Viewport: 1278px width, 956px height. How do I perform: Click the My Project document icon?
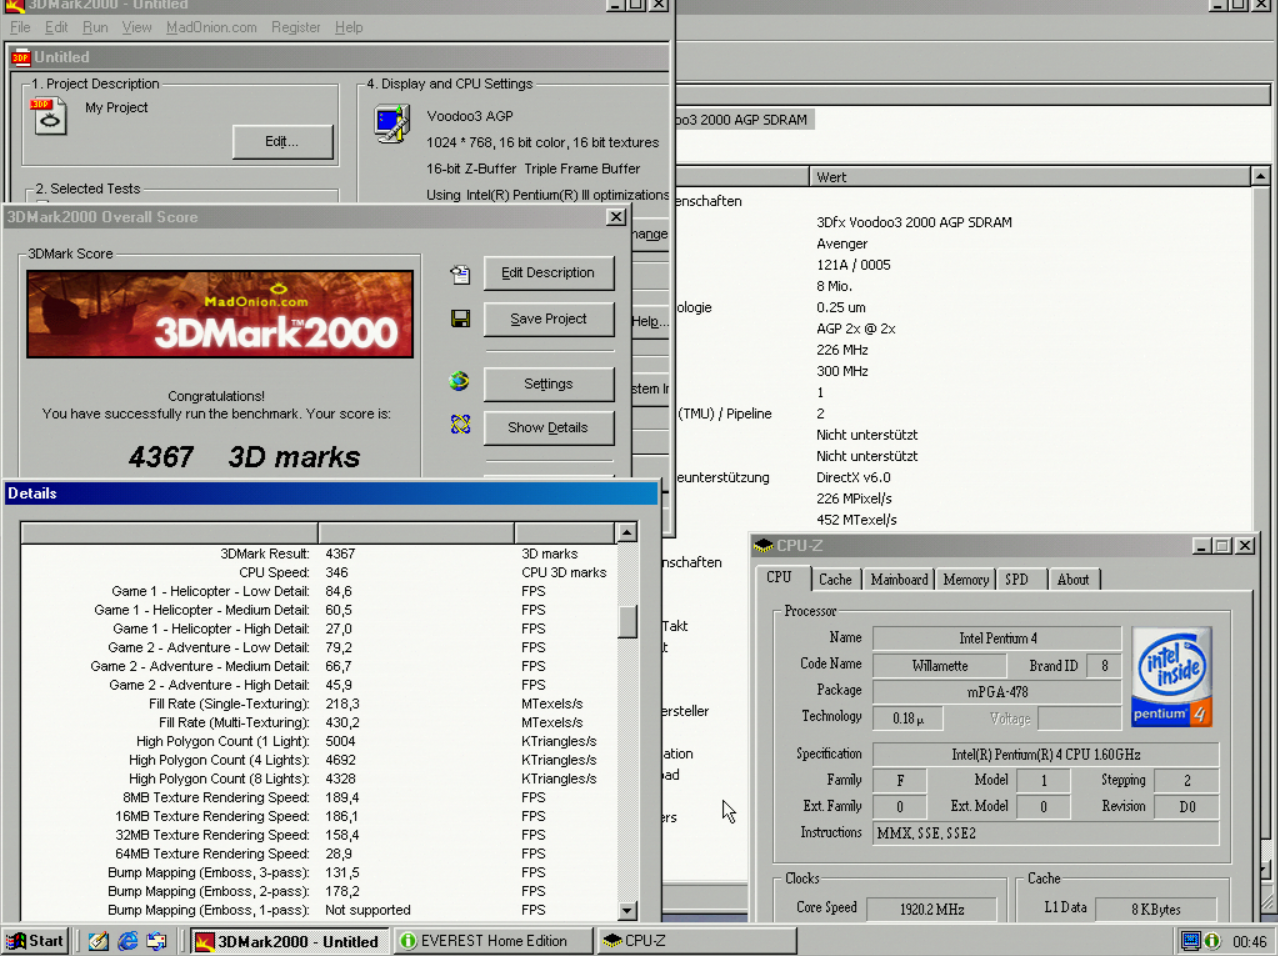(47, 116)
